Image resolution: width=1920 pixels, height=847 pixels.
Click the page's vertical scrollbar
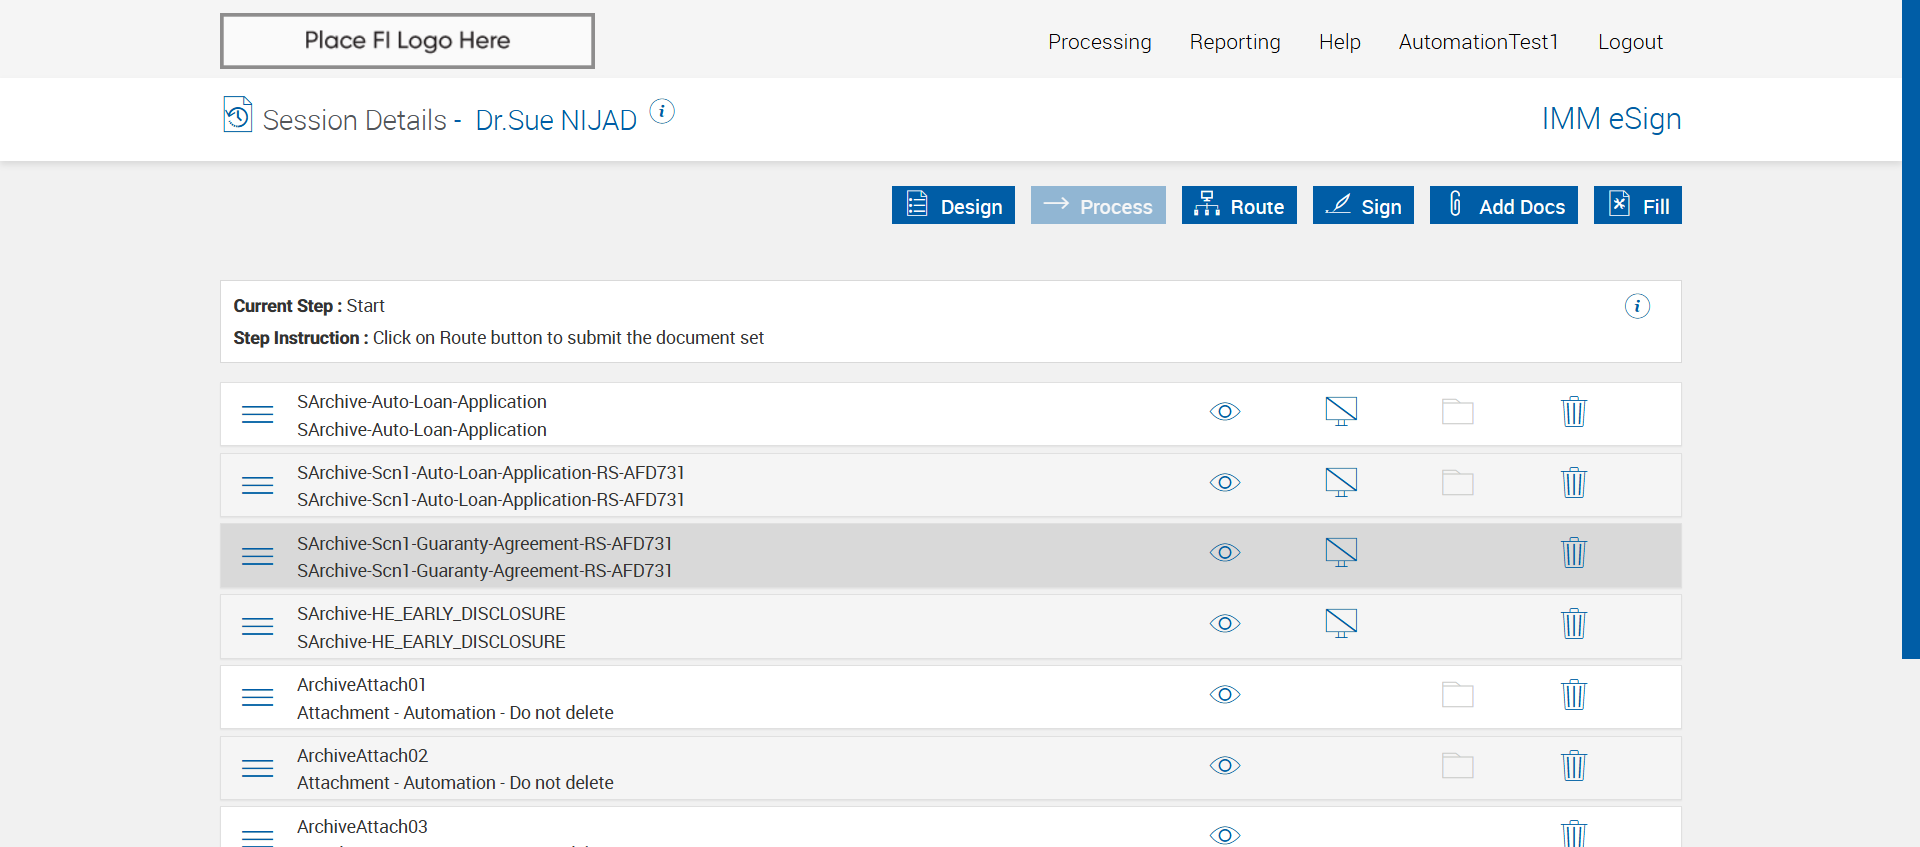[x=1910, y=330]
